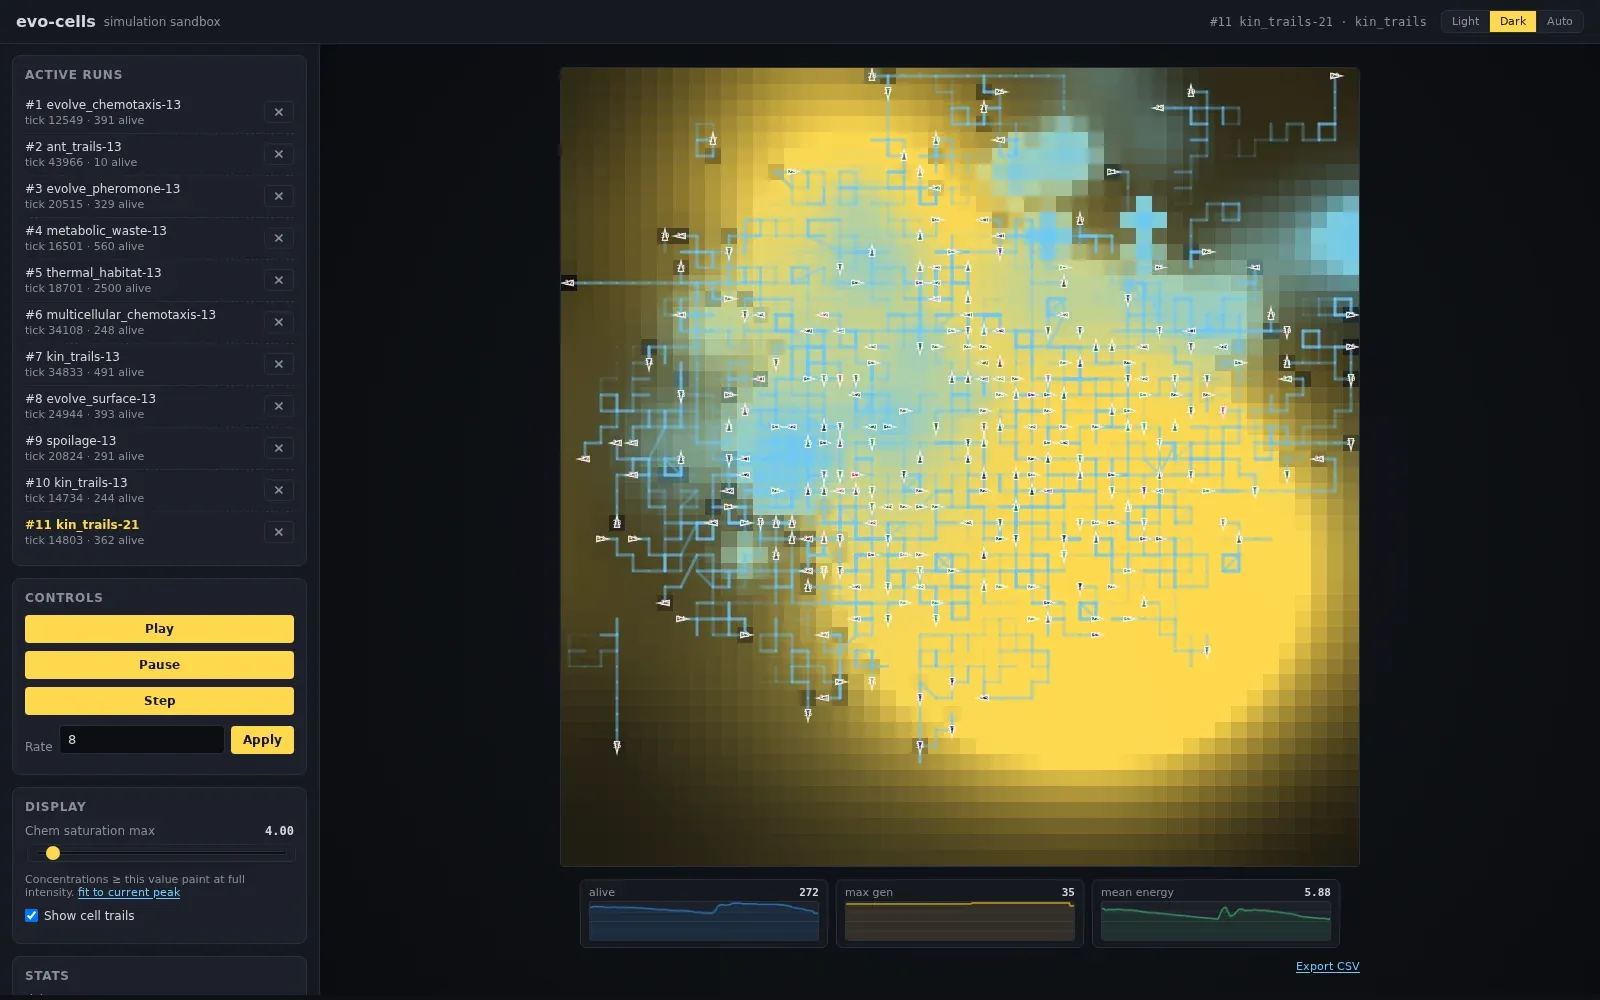The height and width of the screenshot is (1000, 1600).
Task: Remove run #2 ant_trails-13
Action: 279,154
